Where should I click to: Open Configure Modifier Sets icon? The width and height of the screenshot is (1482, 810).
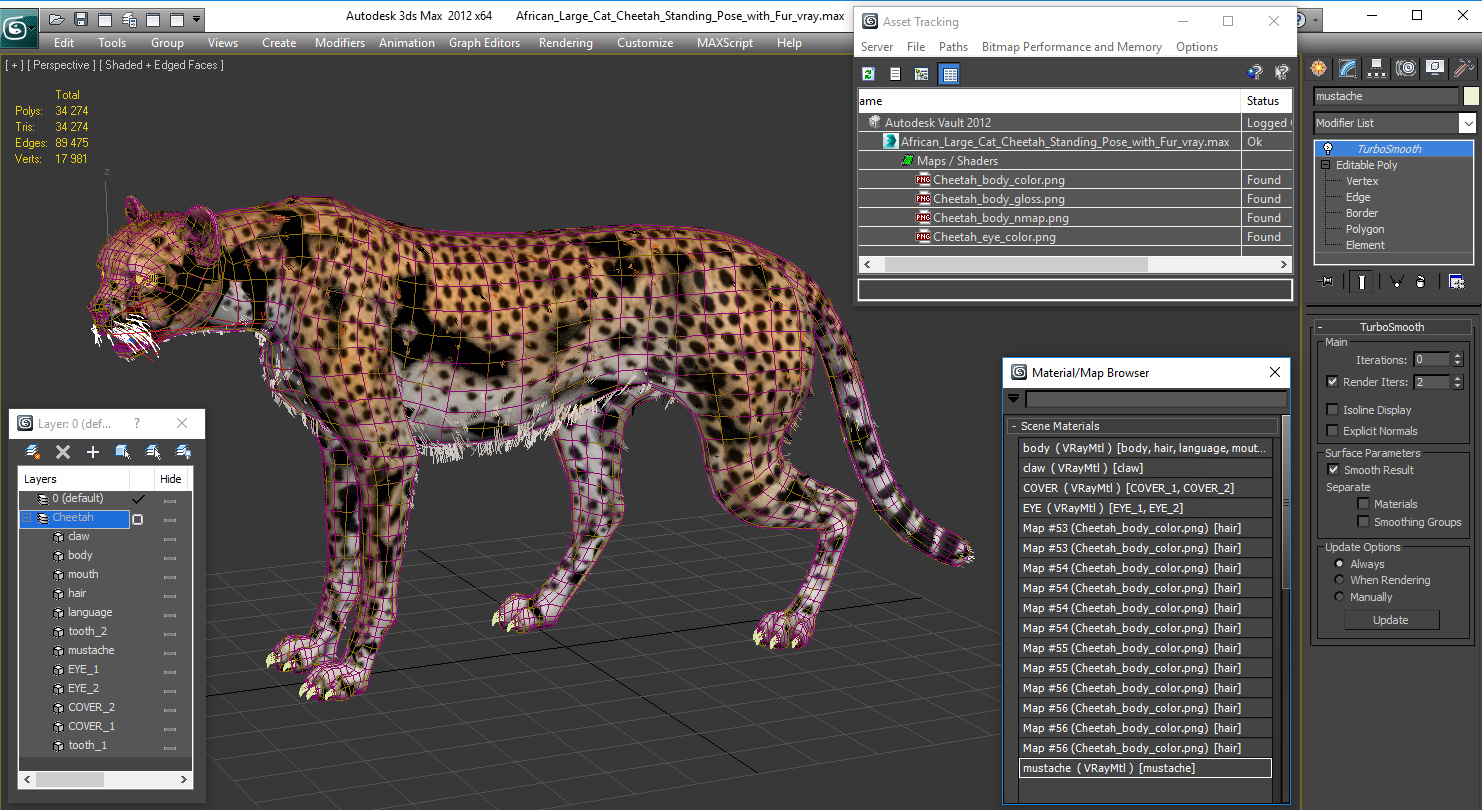coord(1456,281)
